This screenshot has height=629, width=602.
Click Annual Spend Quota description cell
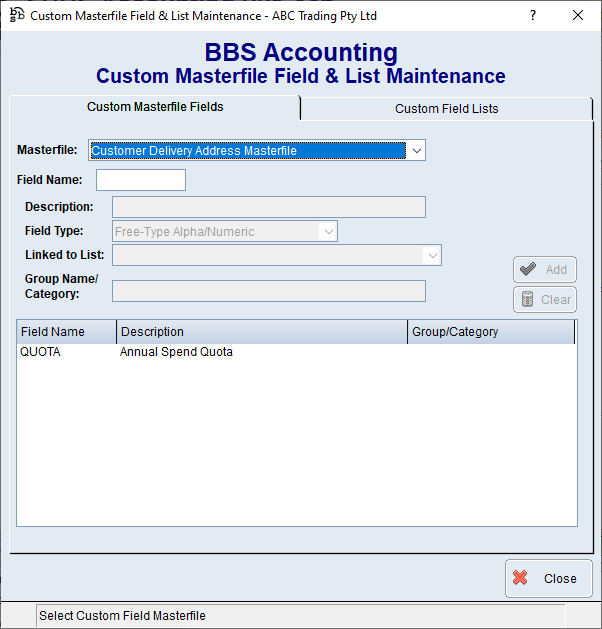[x=177, y=352]
